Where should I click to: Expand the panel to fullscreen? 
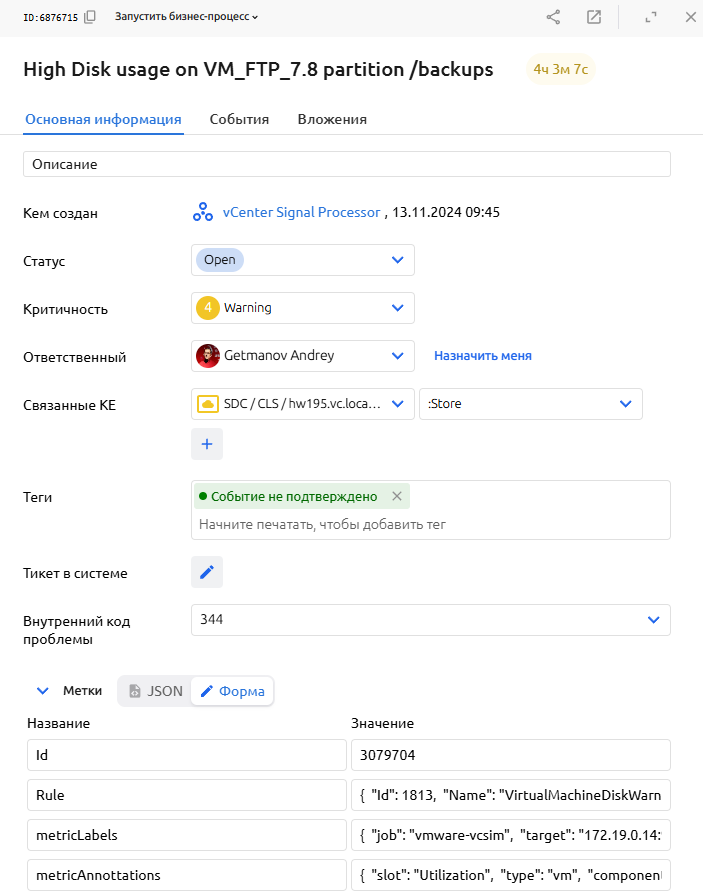click(651, 17)
